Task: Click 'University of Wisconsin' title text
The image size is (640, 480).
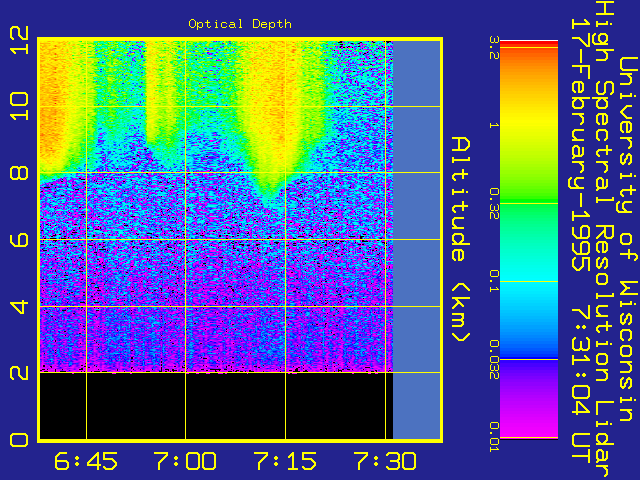Action: [627, 239]
